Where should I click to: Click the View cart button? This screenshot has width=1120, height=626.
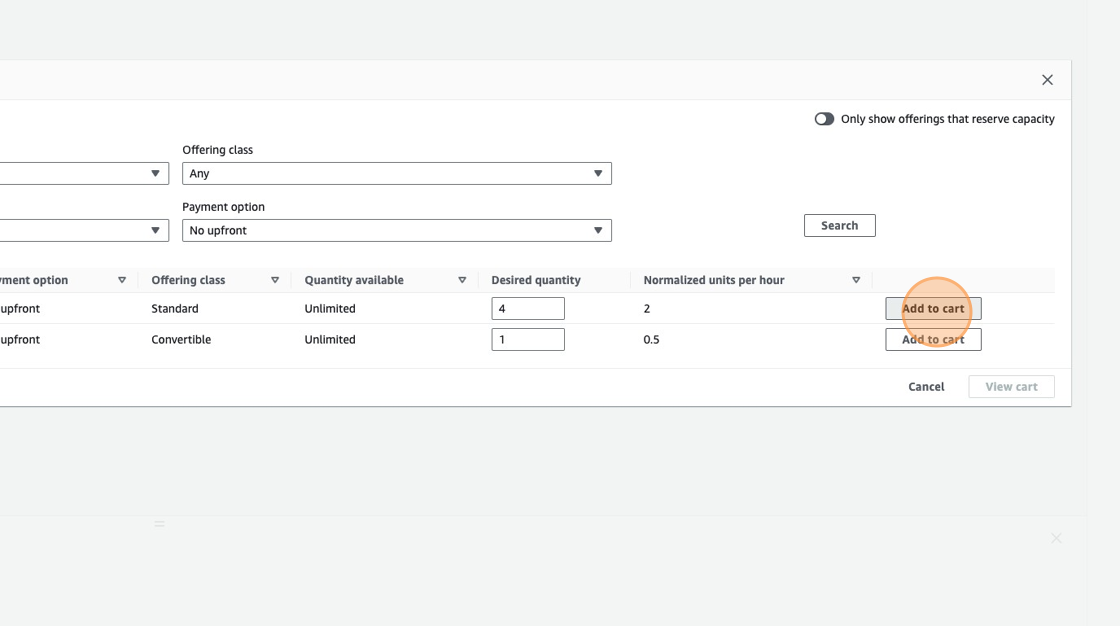(x=1011, y=387)
